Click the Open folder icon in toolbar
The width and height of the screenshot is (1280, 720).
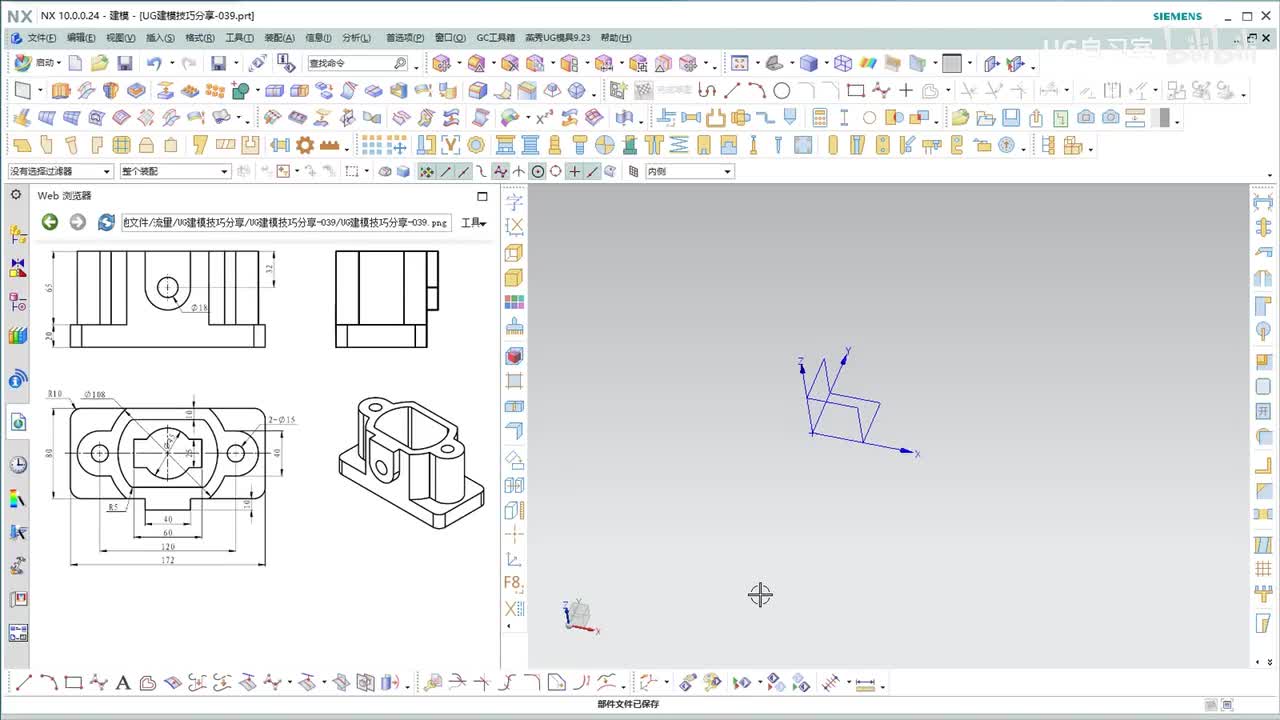(x=99, y=63)
